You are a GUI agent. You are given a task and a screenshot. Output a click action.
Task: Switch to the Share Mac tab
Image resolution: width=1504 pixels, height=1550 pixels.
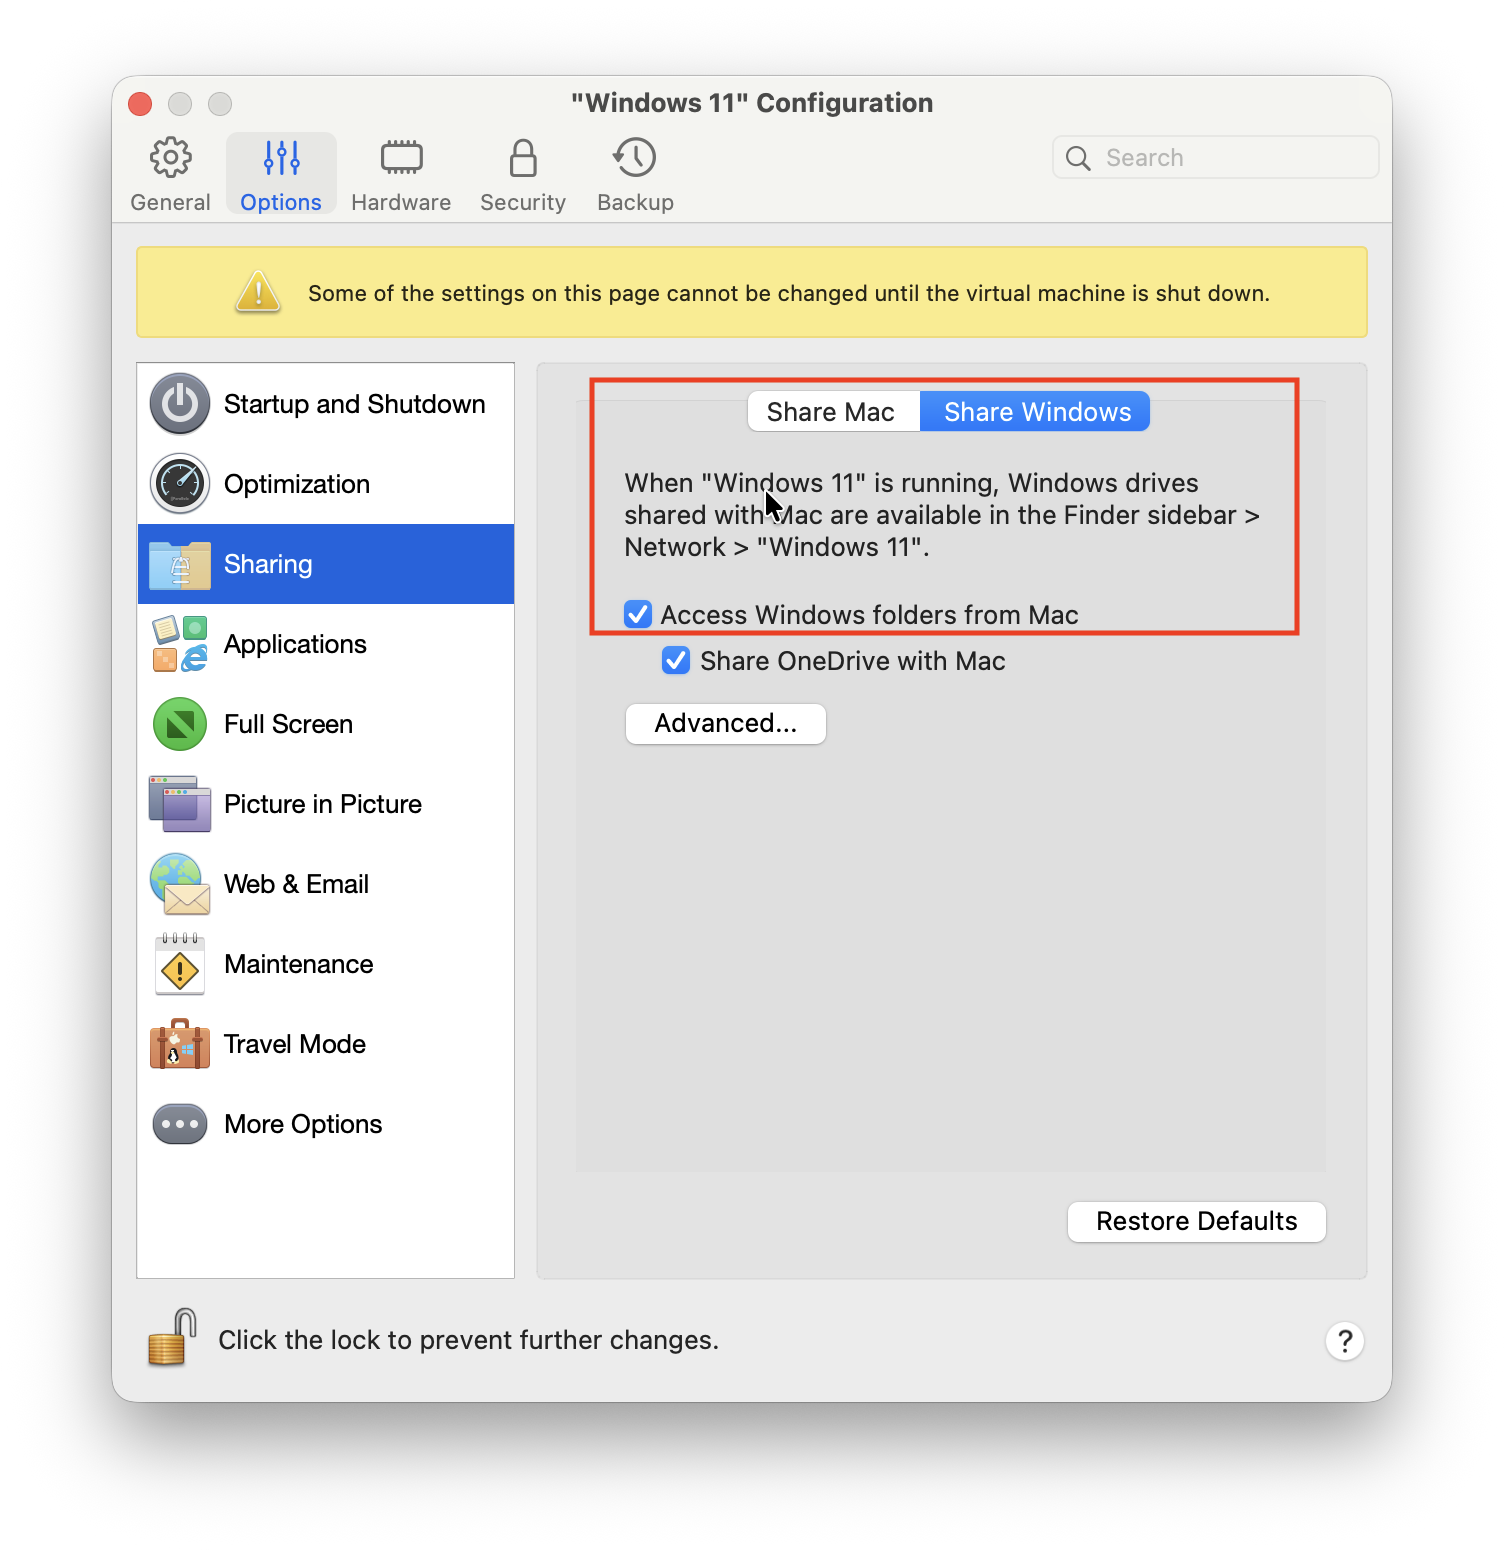coord(834,412)
